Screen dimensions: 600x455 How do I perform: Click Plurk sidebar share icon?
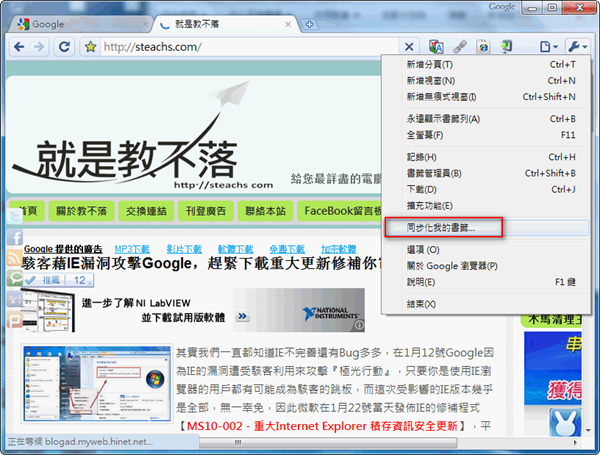click(x=15, y=320)
